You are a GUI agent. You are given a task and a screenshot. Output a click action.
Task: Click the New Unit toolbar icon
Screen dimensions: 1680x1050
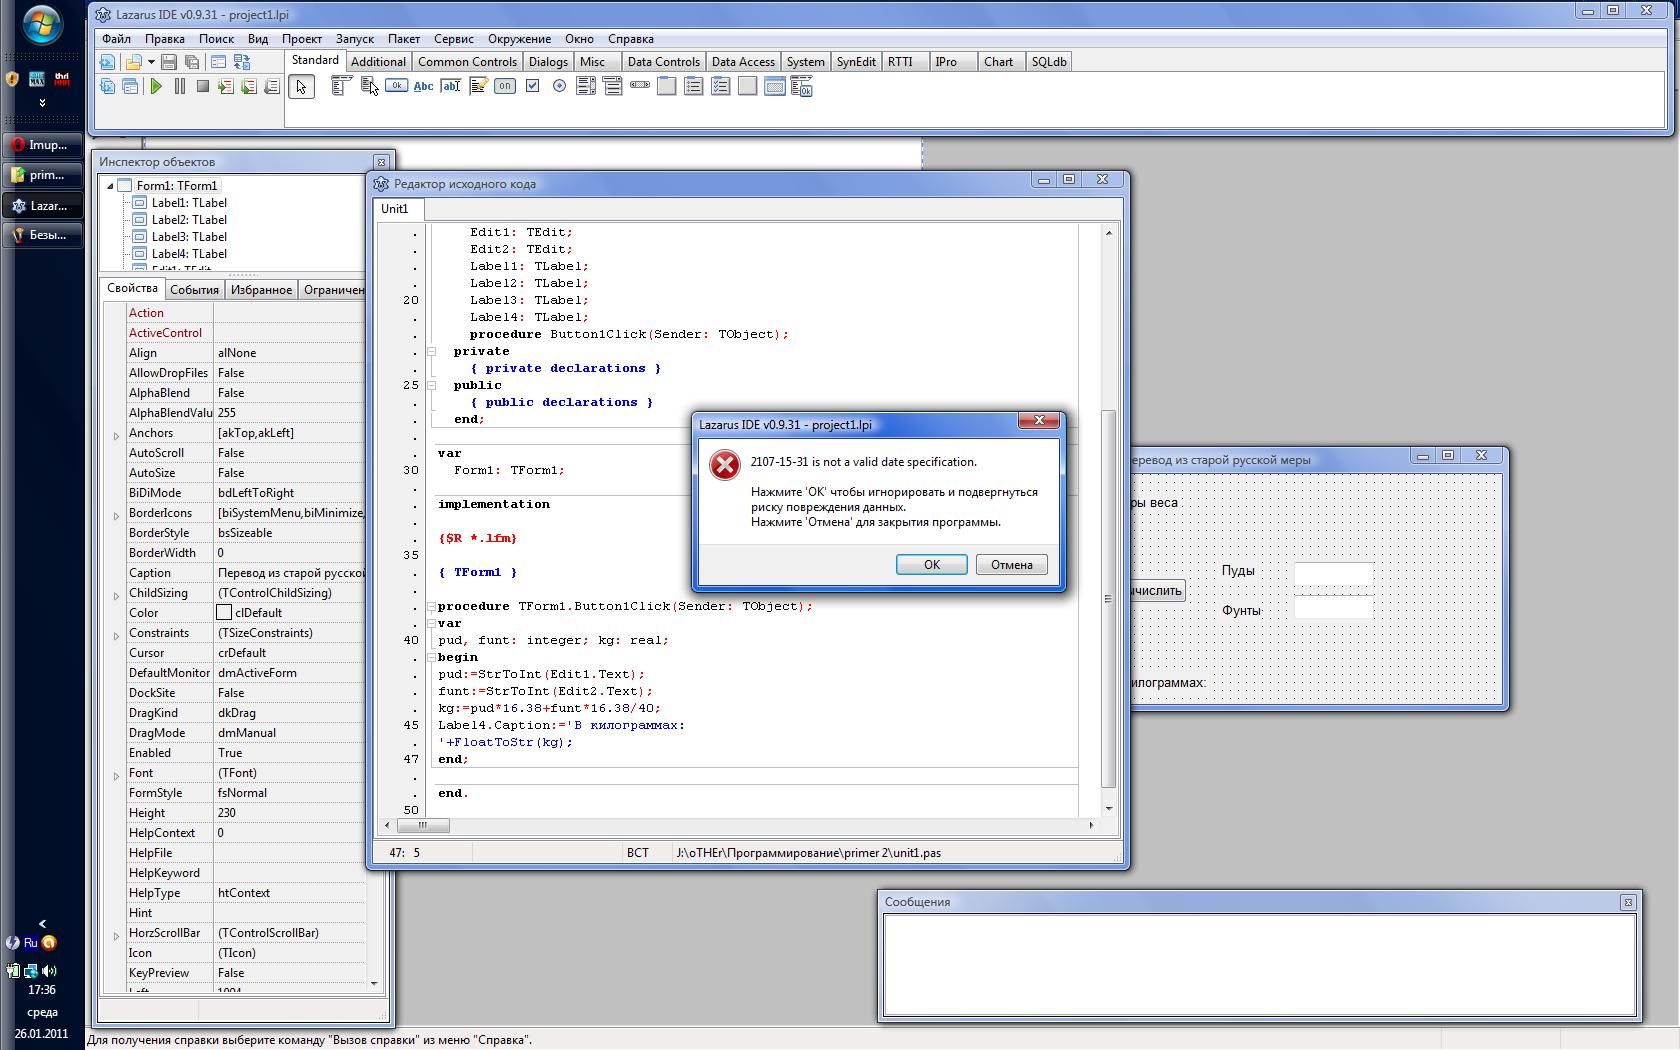(107, 62)
